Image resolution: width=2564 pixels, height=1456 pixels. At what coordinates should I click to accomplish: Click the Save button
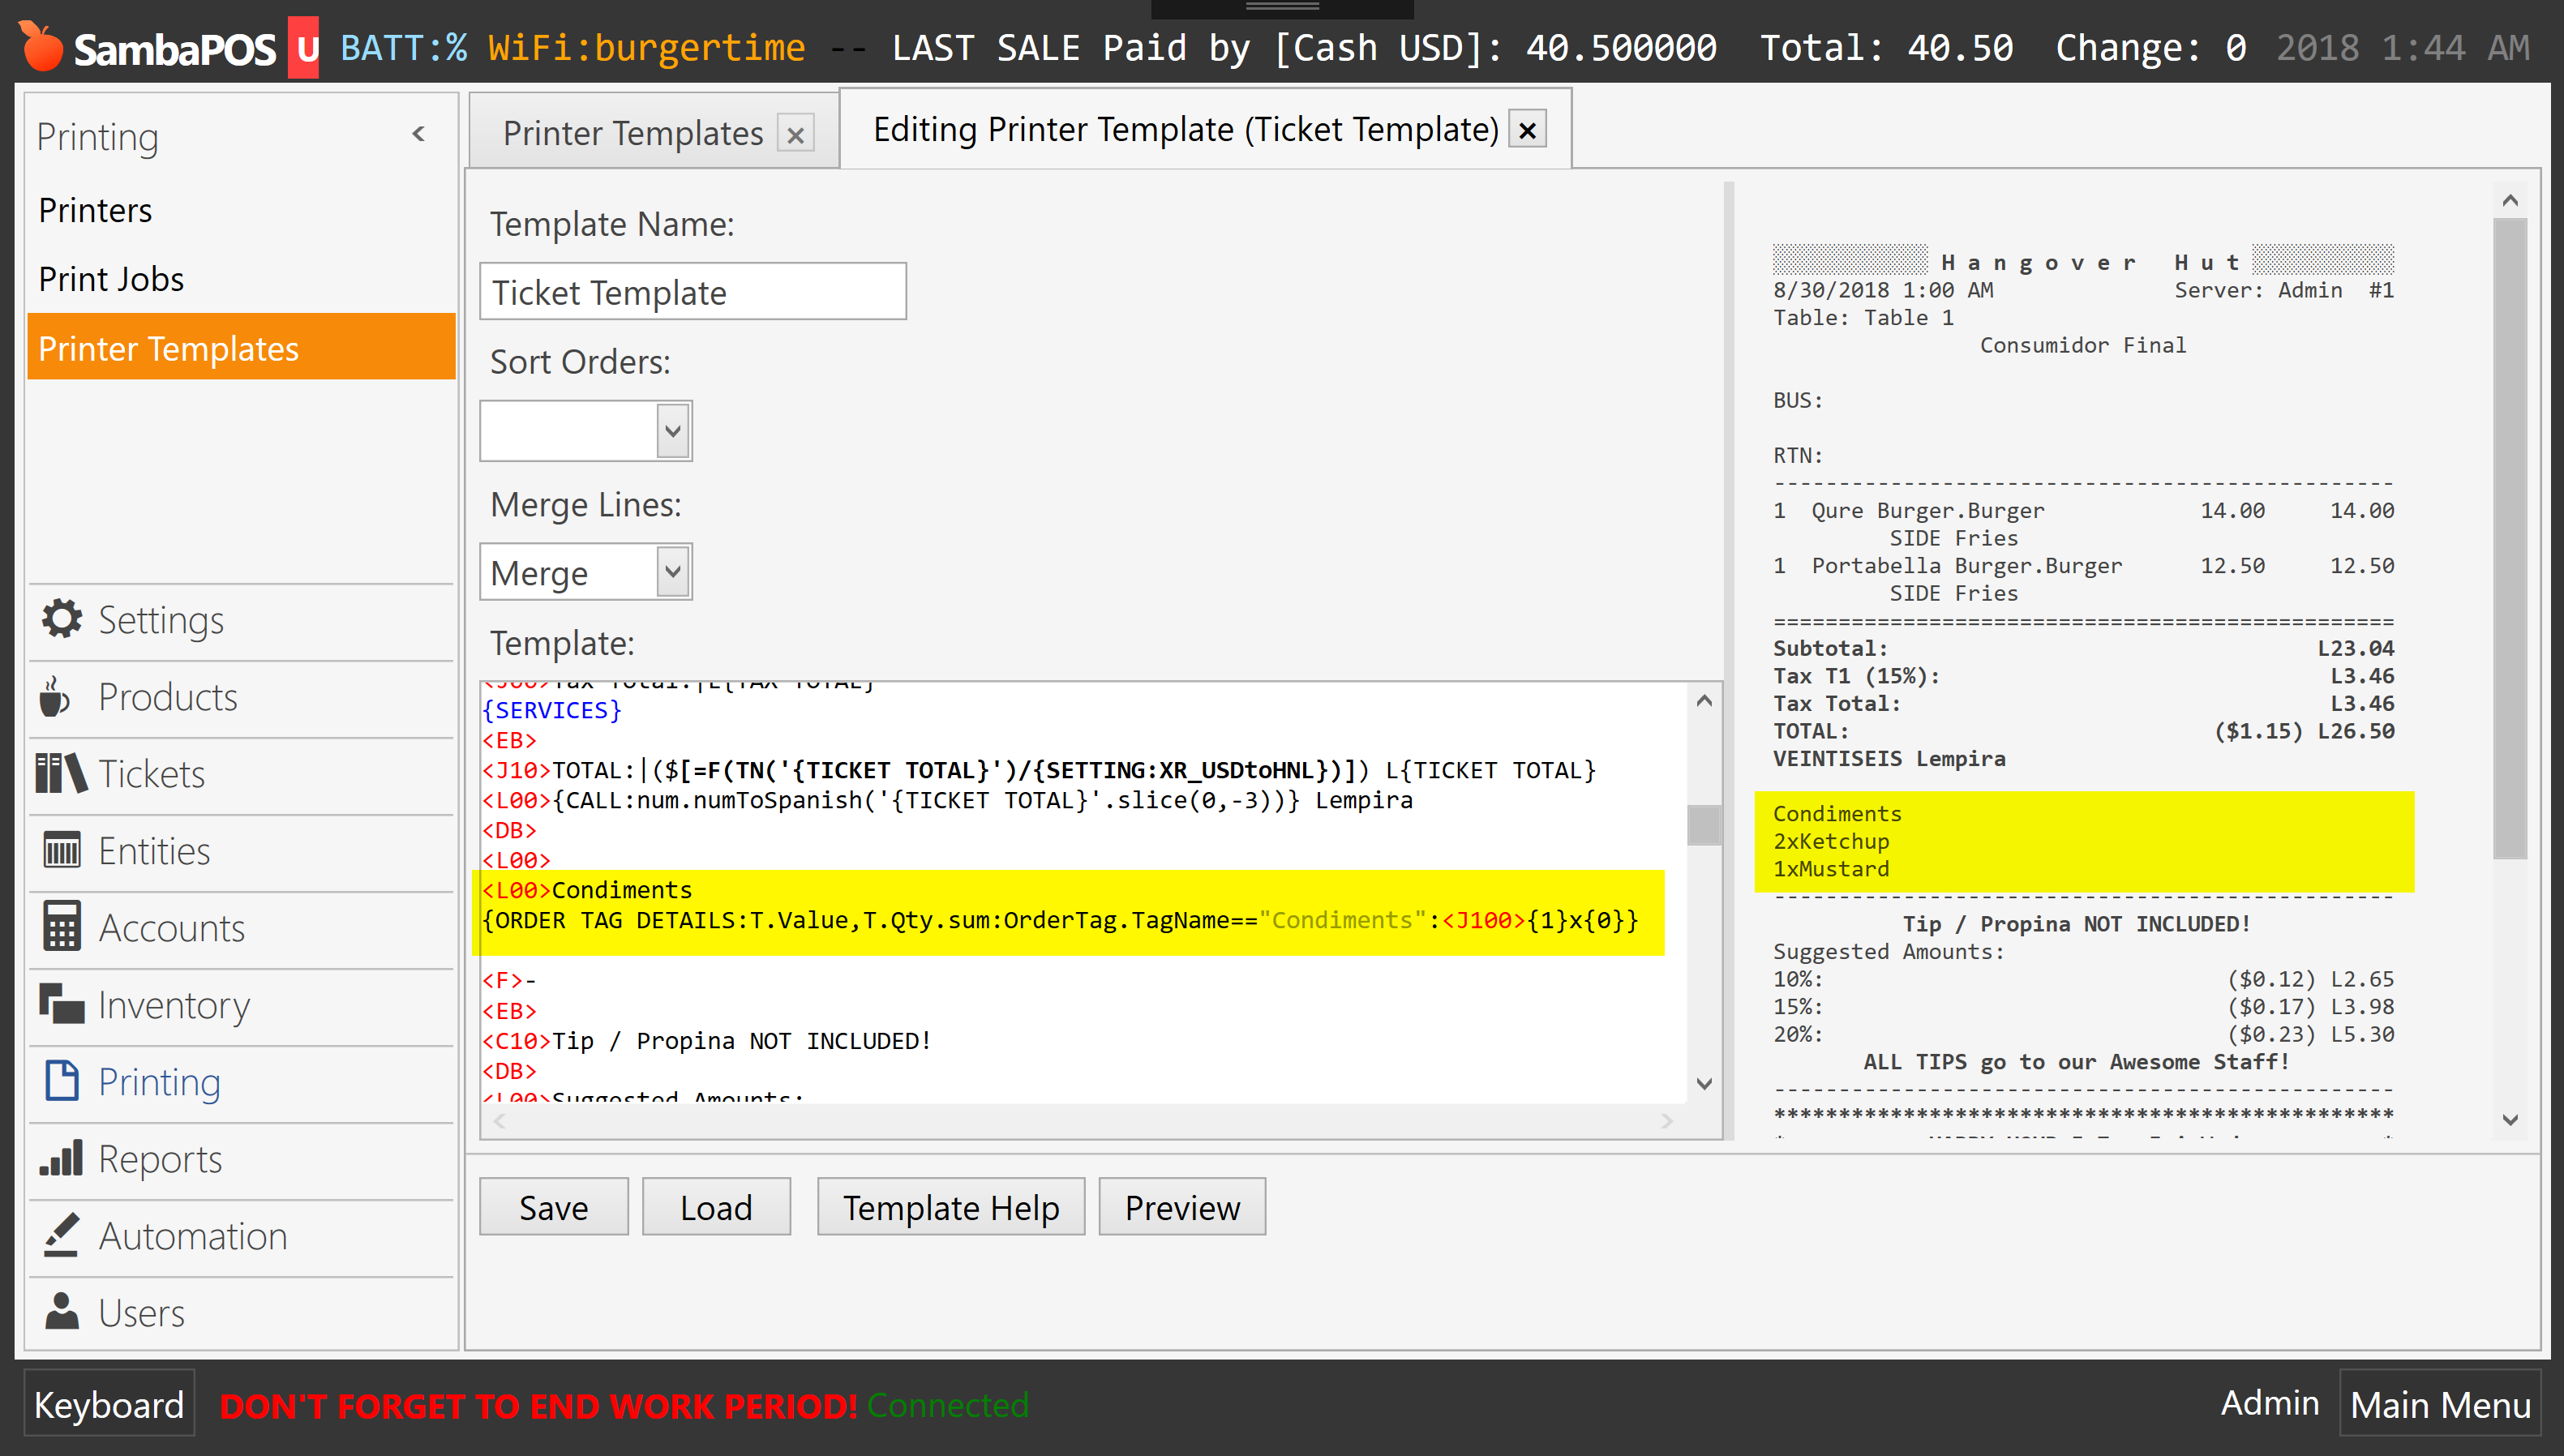coord(554,1207)
